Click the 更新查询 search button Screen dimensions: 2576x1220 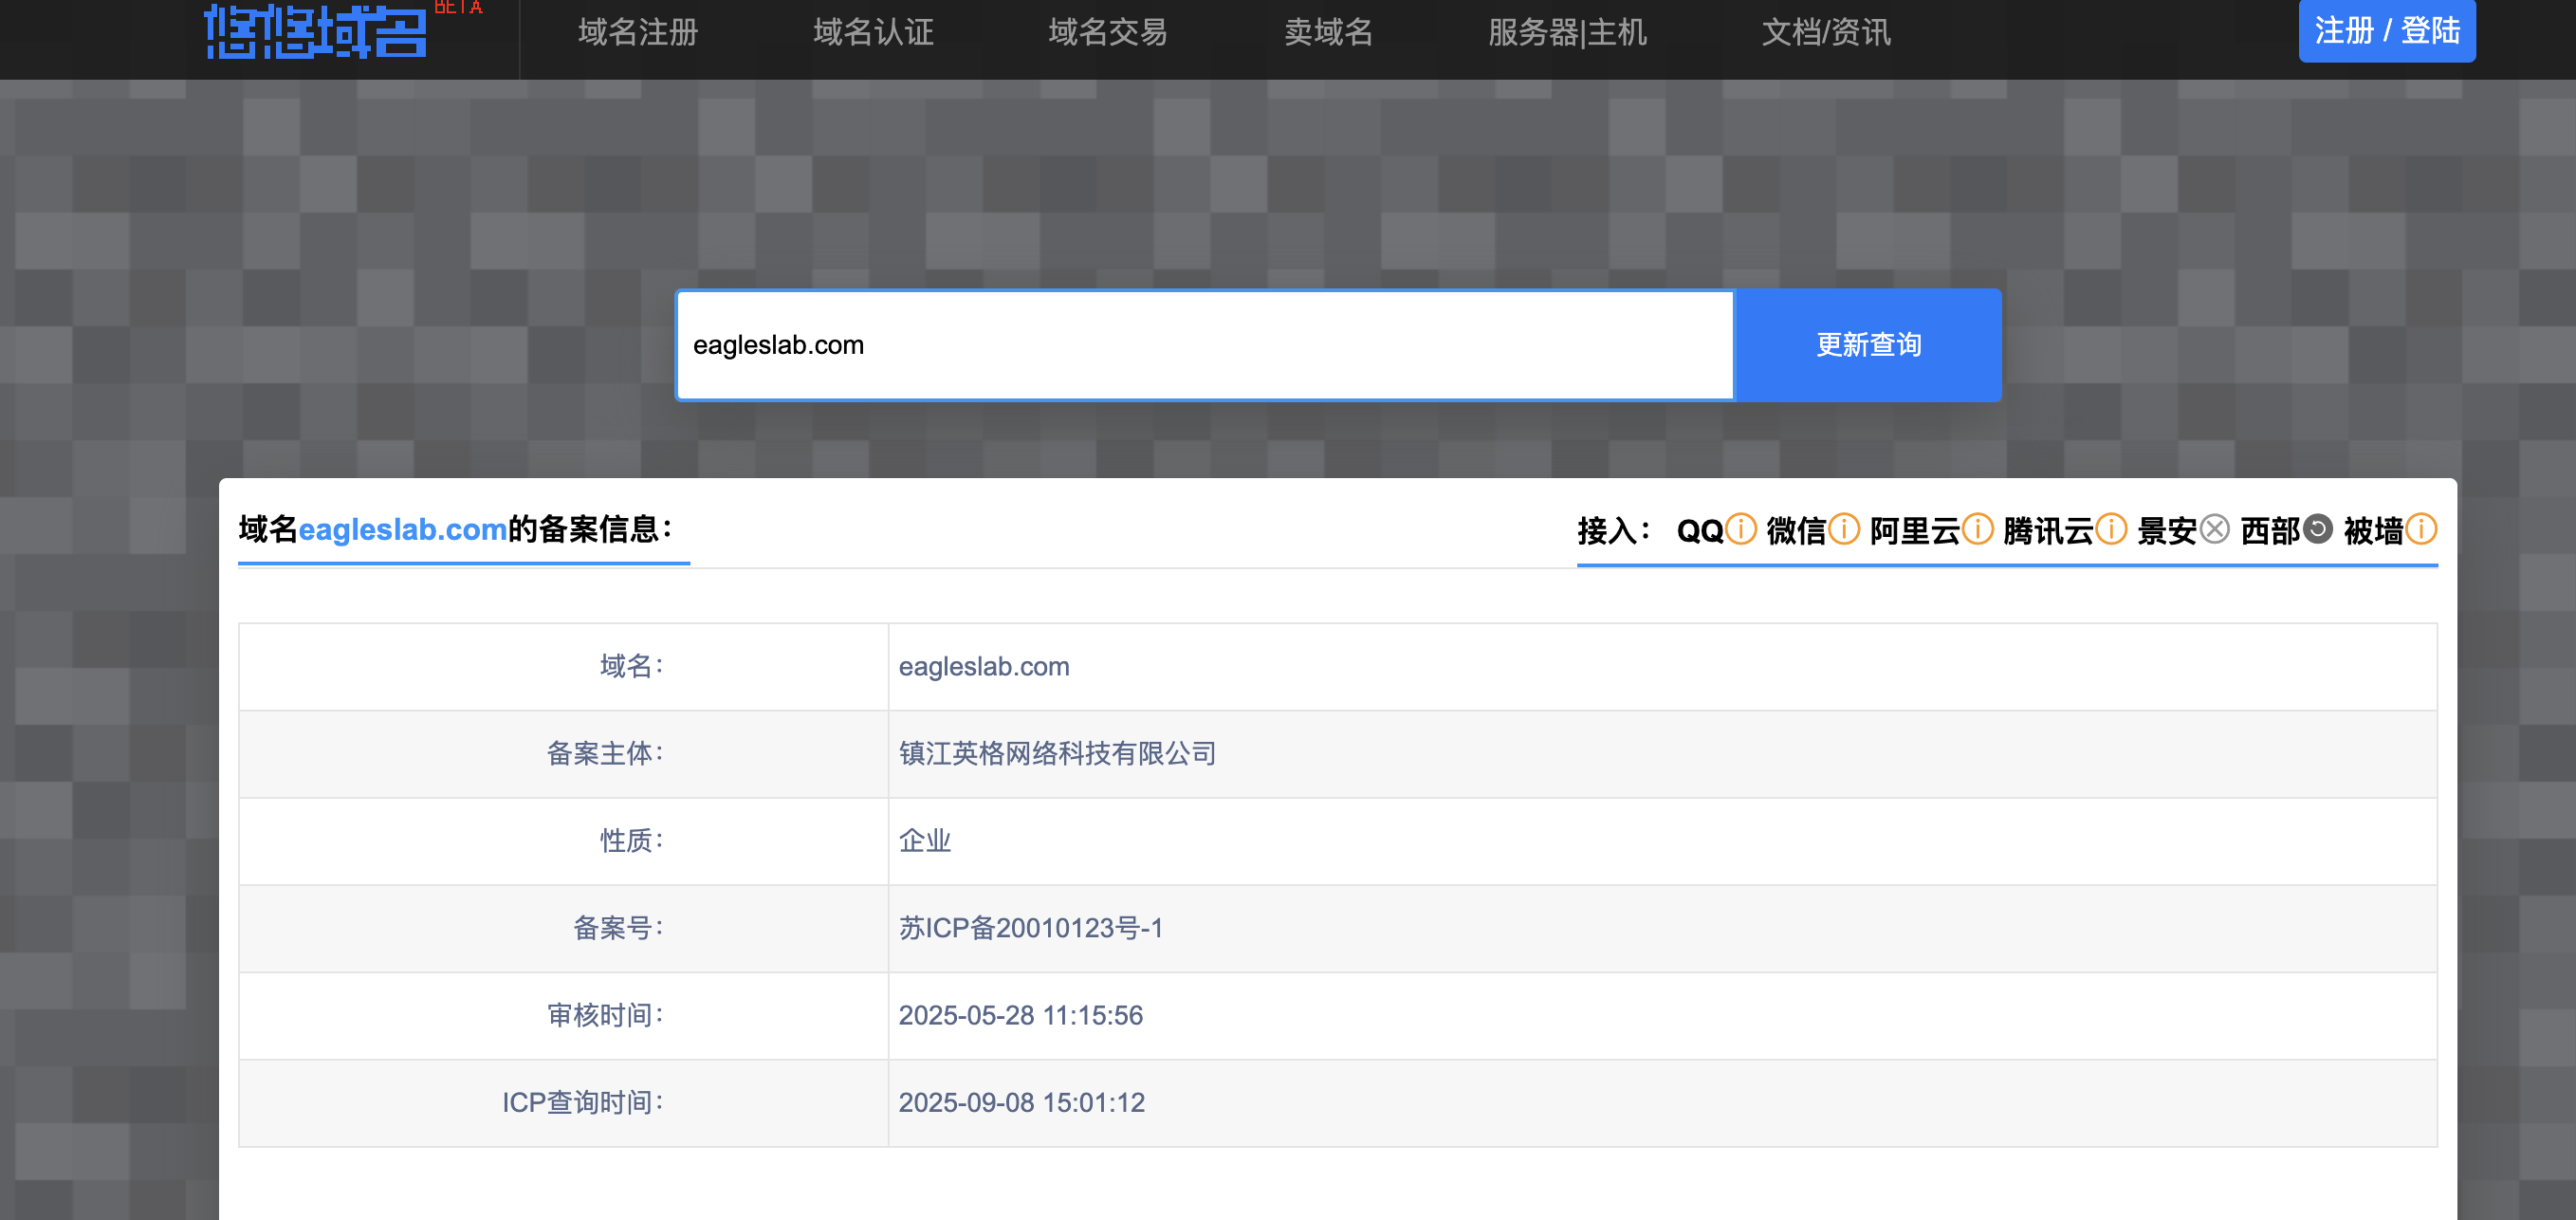coord(1868,345)
